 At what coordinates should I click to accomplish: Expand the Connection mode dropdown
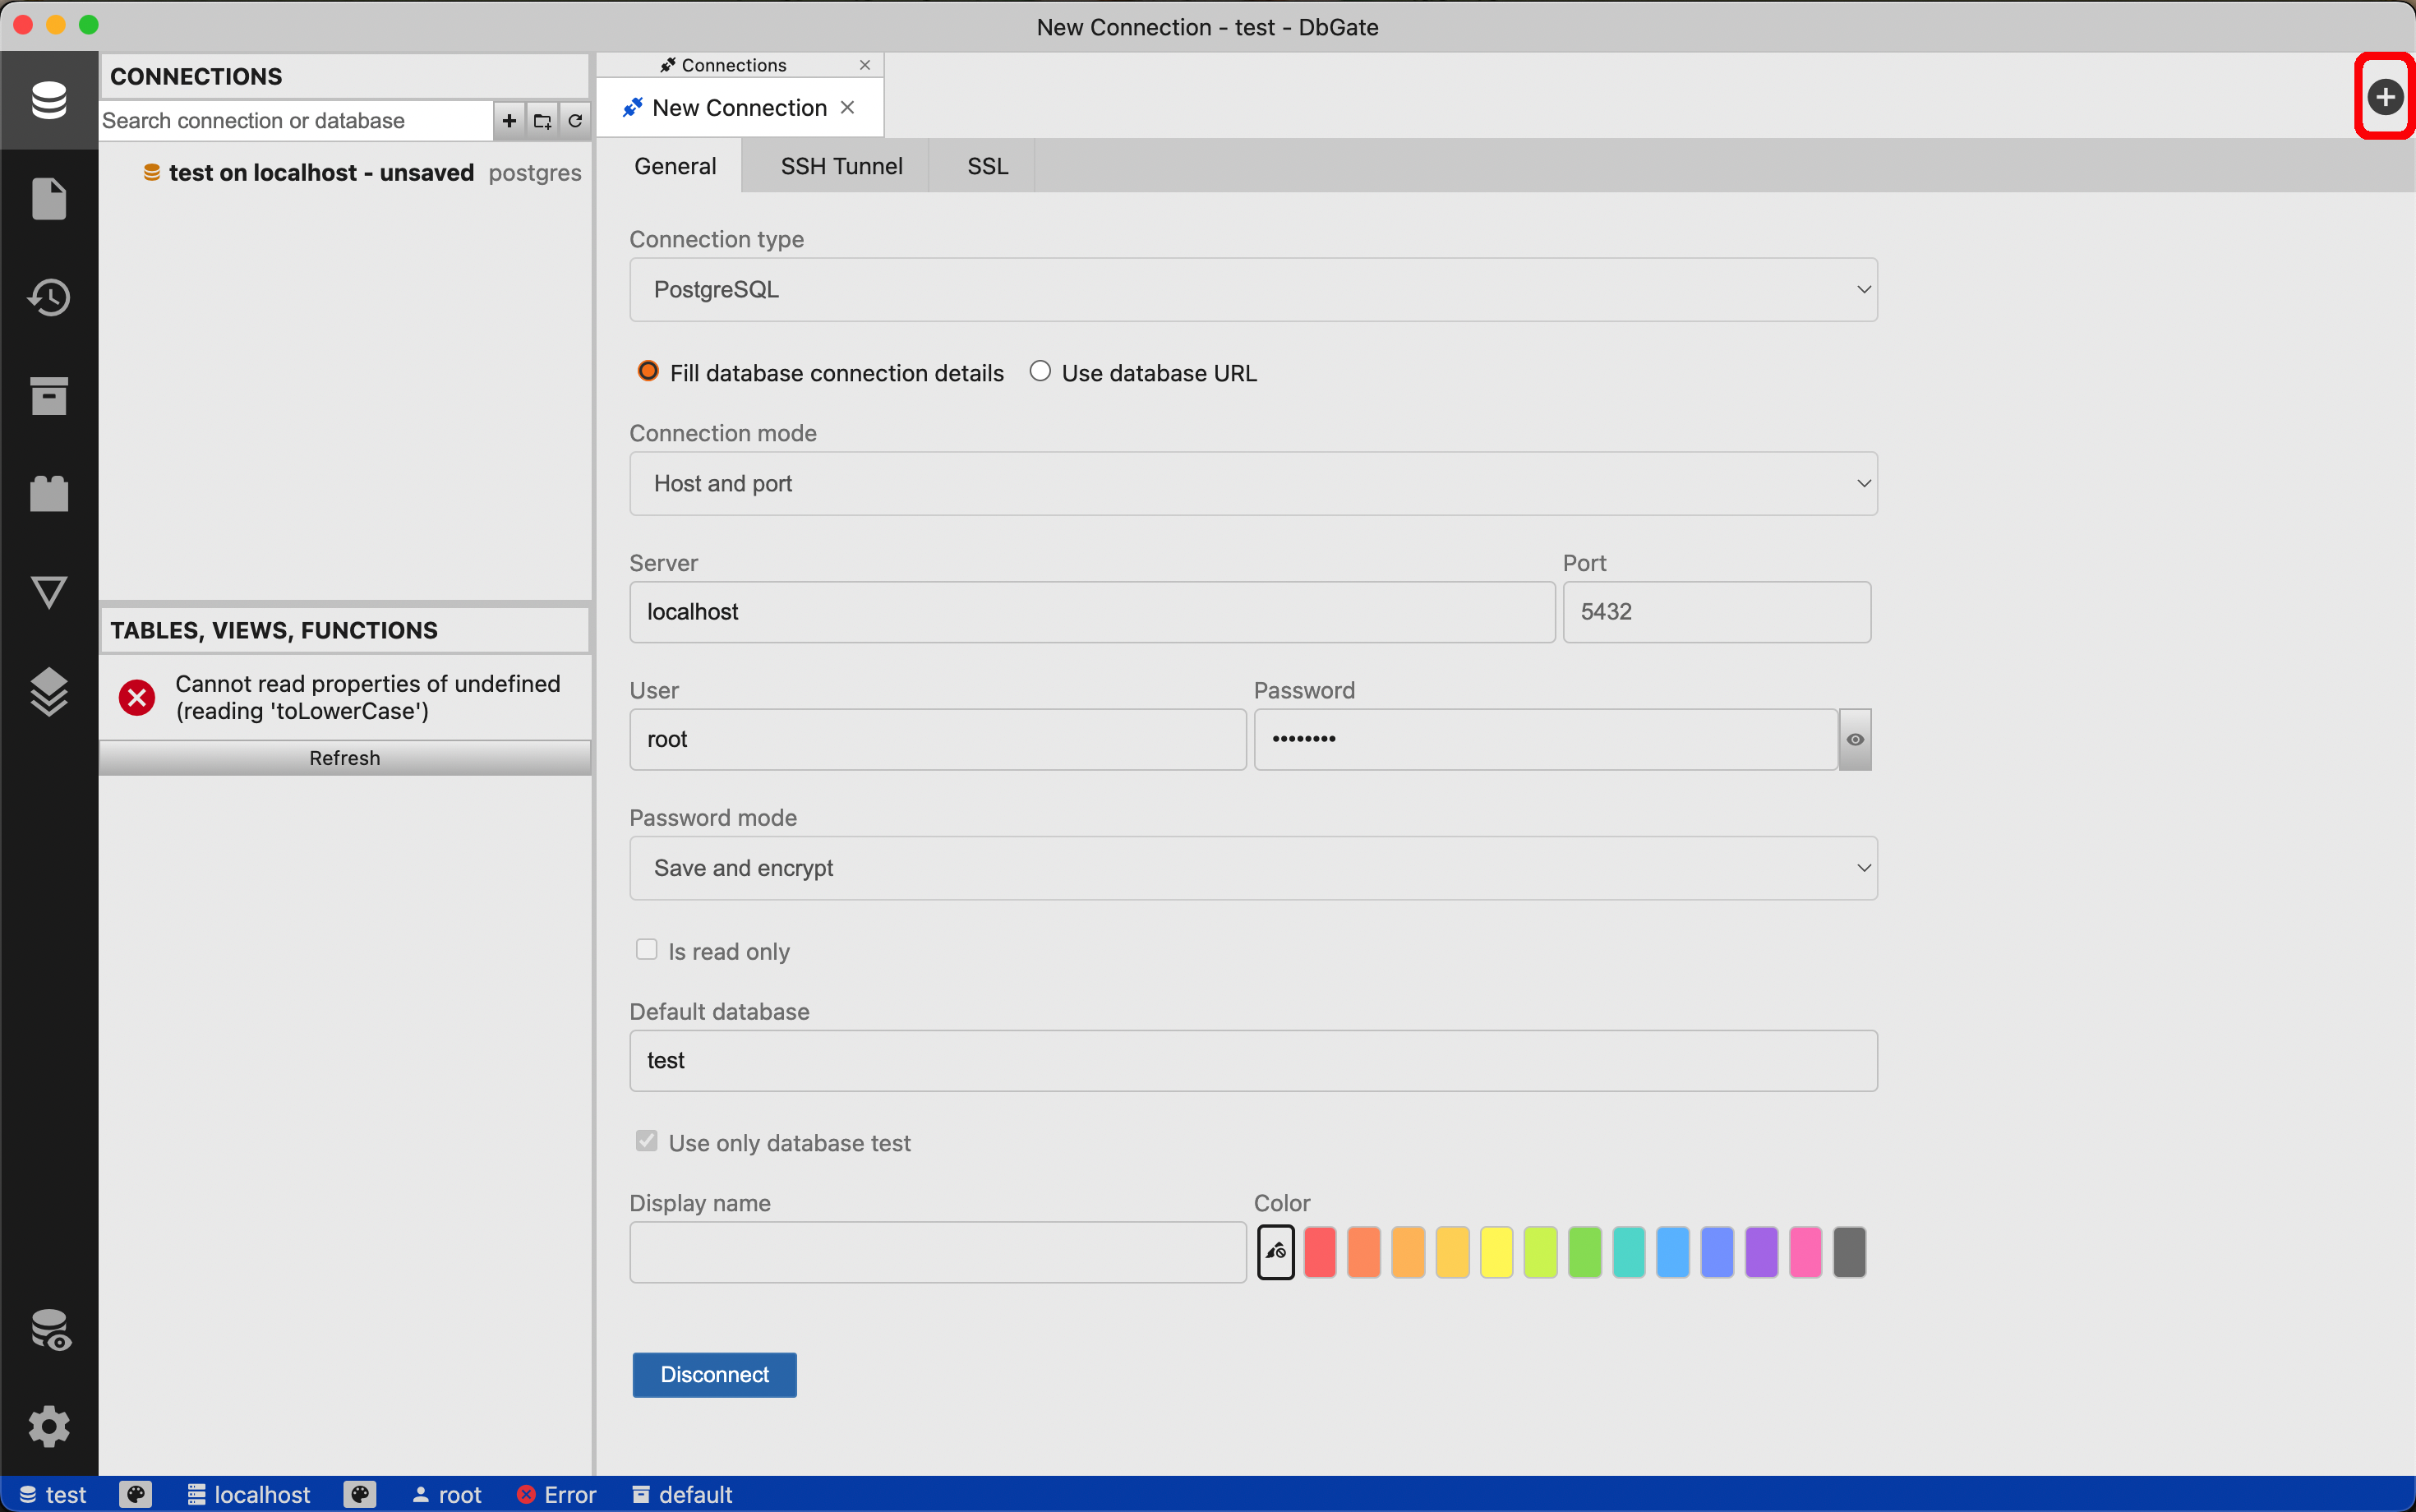click(x=1254, y=482)
